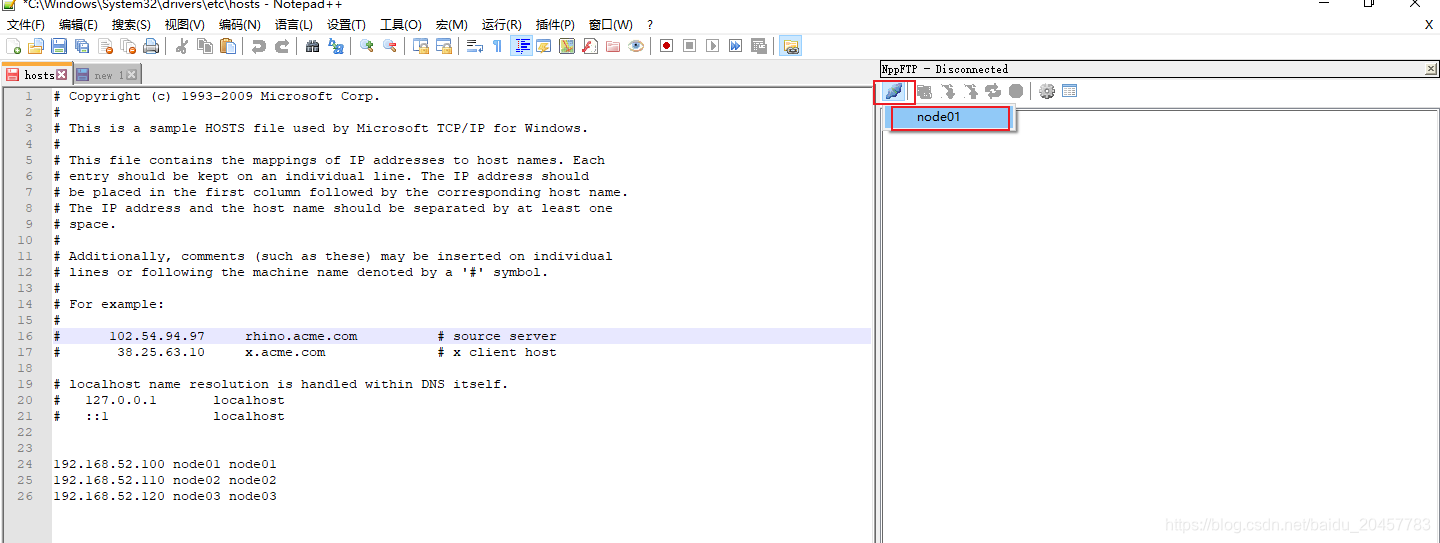1440x543 pixels.
Task: Open the Replace dialog icon
Action: [336, 46]
